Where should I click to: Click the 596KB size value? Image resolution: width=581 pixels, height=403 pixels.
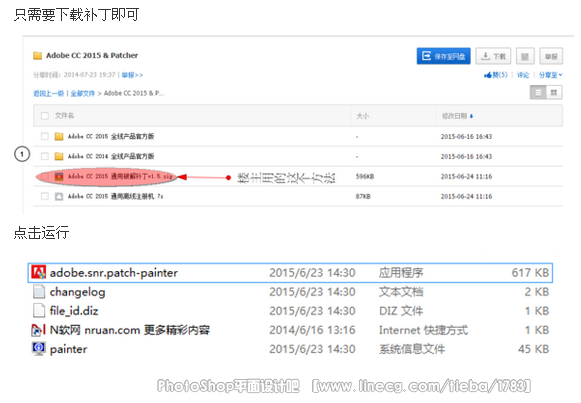[x=365, y=176]
